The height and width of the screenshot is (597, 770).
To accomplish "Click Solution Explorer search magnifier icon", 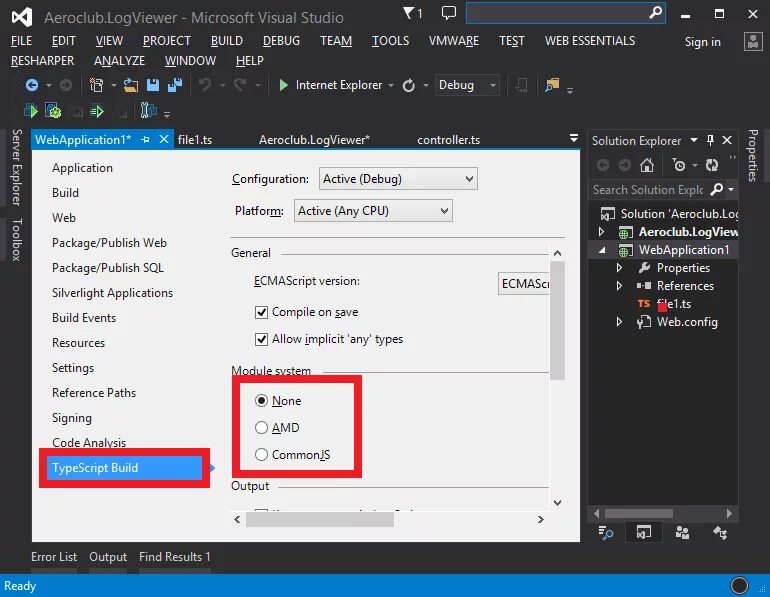I will pos(717,190).
